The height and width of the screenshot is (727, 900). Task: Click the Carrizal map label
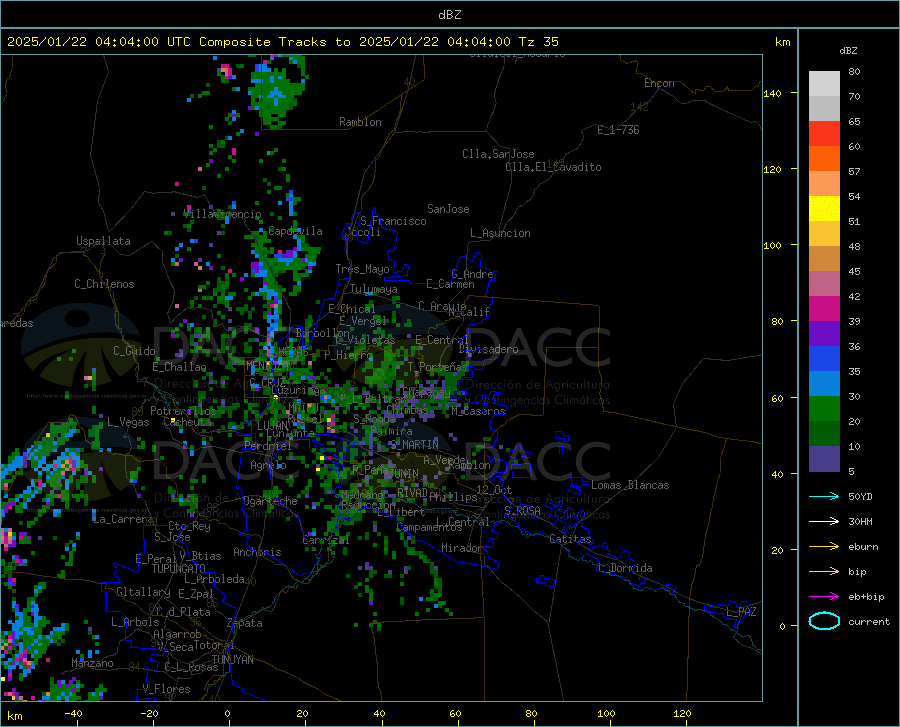(x=326, y=540)
